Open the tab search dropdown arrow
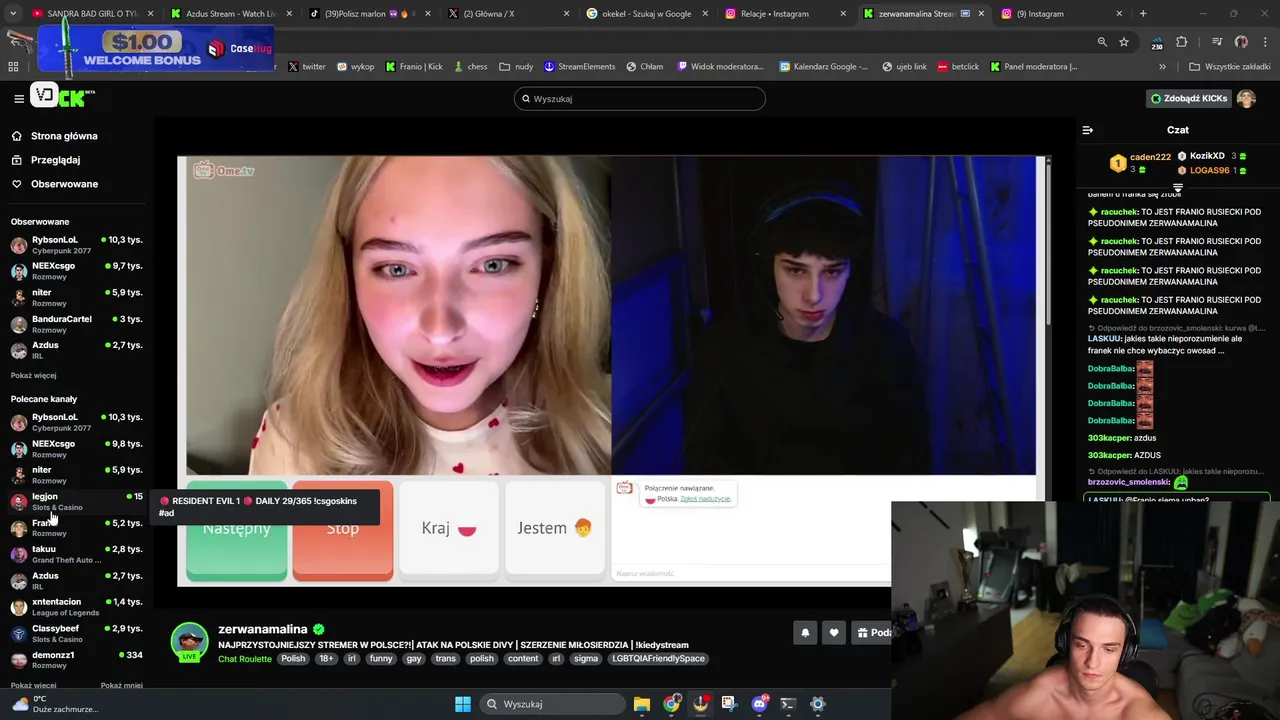Viewport: 1280px width, 720px height. (12, 14)
